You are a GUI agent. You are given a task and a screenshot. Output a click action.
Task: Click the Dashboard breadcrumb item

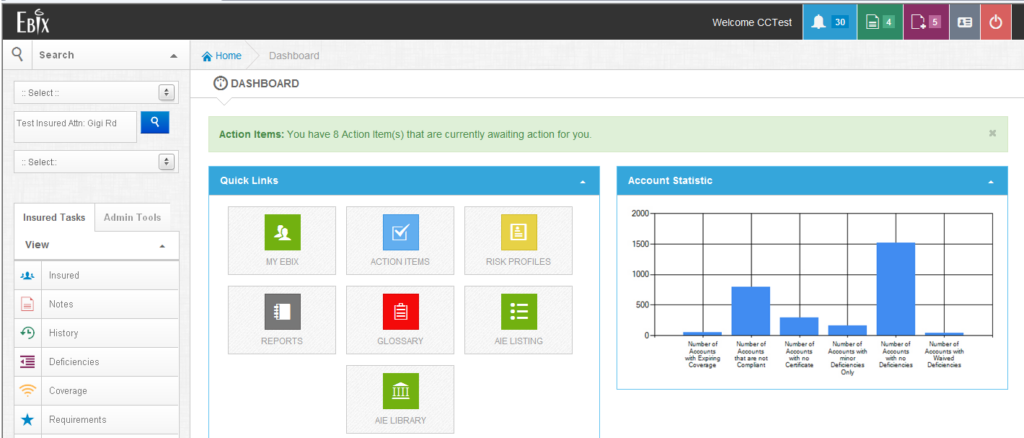(x=294, y=55)
